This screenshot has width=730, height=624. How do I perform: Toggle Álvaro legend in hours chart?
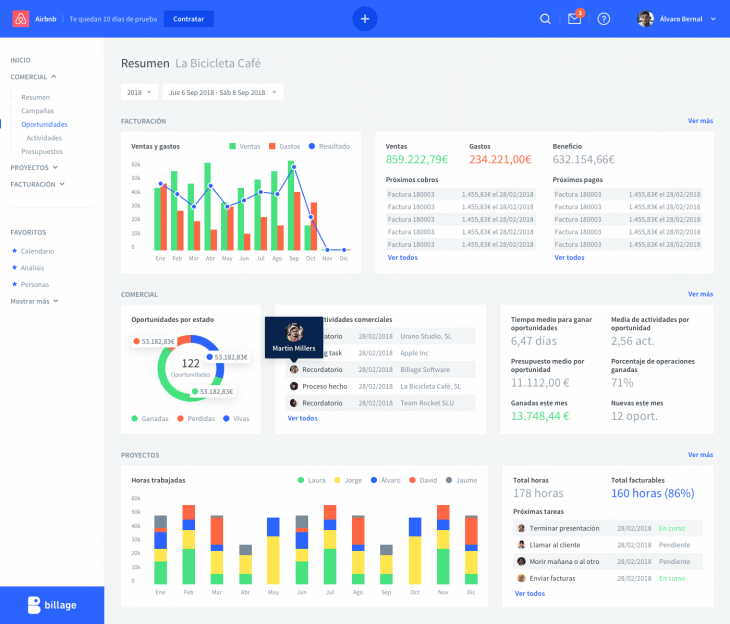pos(385,480)
